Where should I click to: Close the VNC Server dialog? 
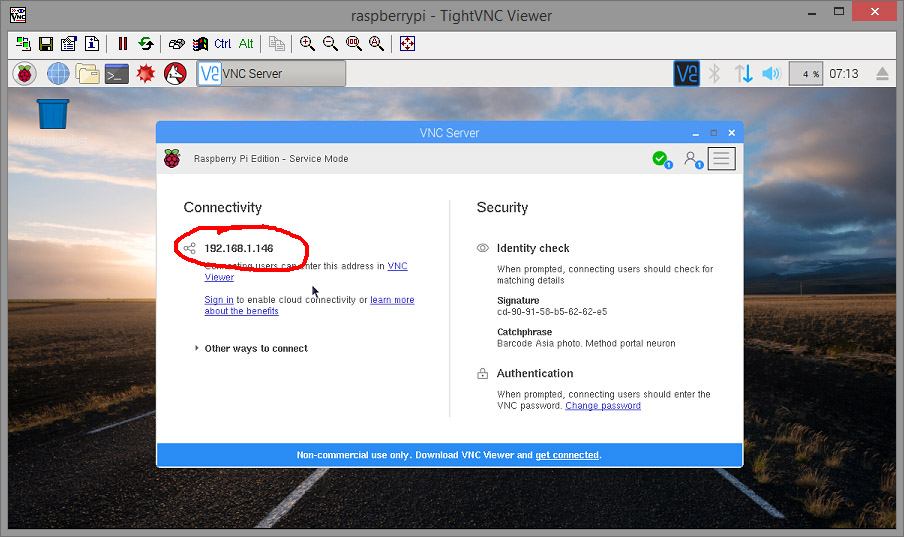click(732, 133)
